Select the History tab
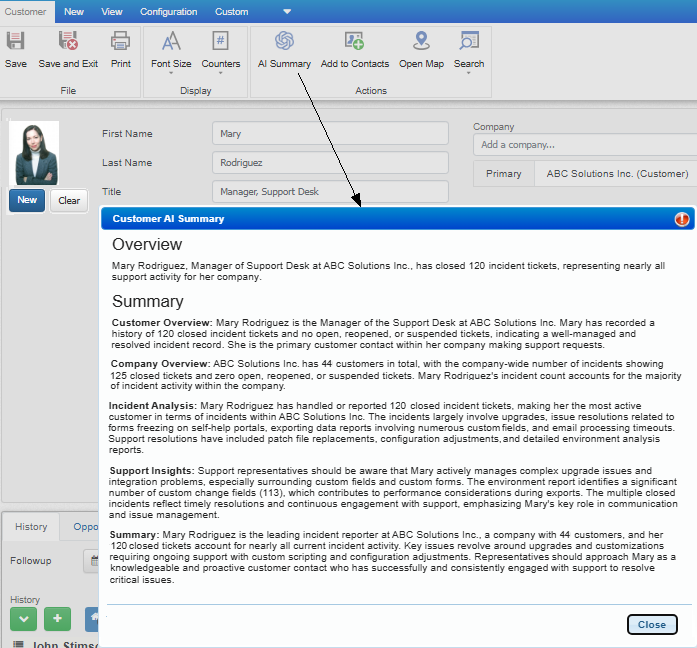 click(x=31, y=526)
